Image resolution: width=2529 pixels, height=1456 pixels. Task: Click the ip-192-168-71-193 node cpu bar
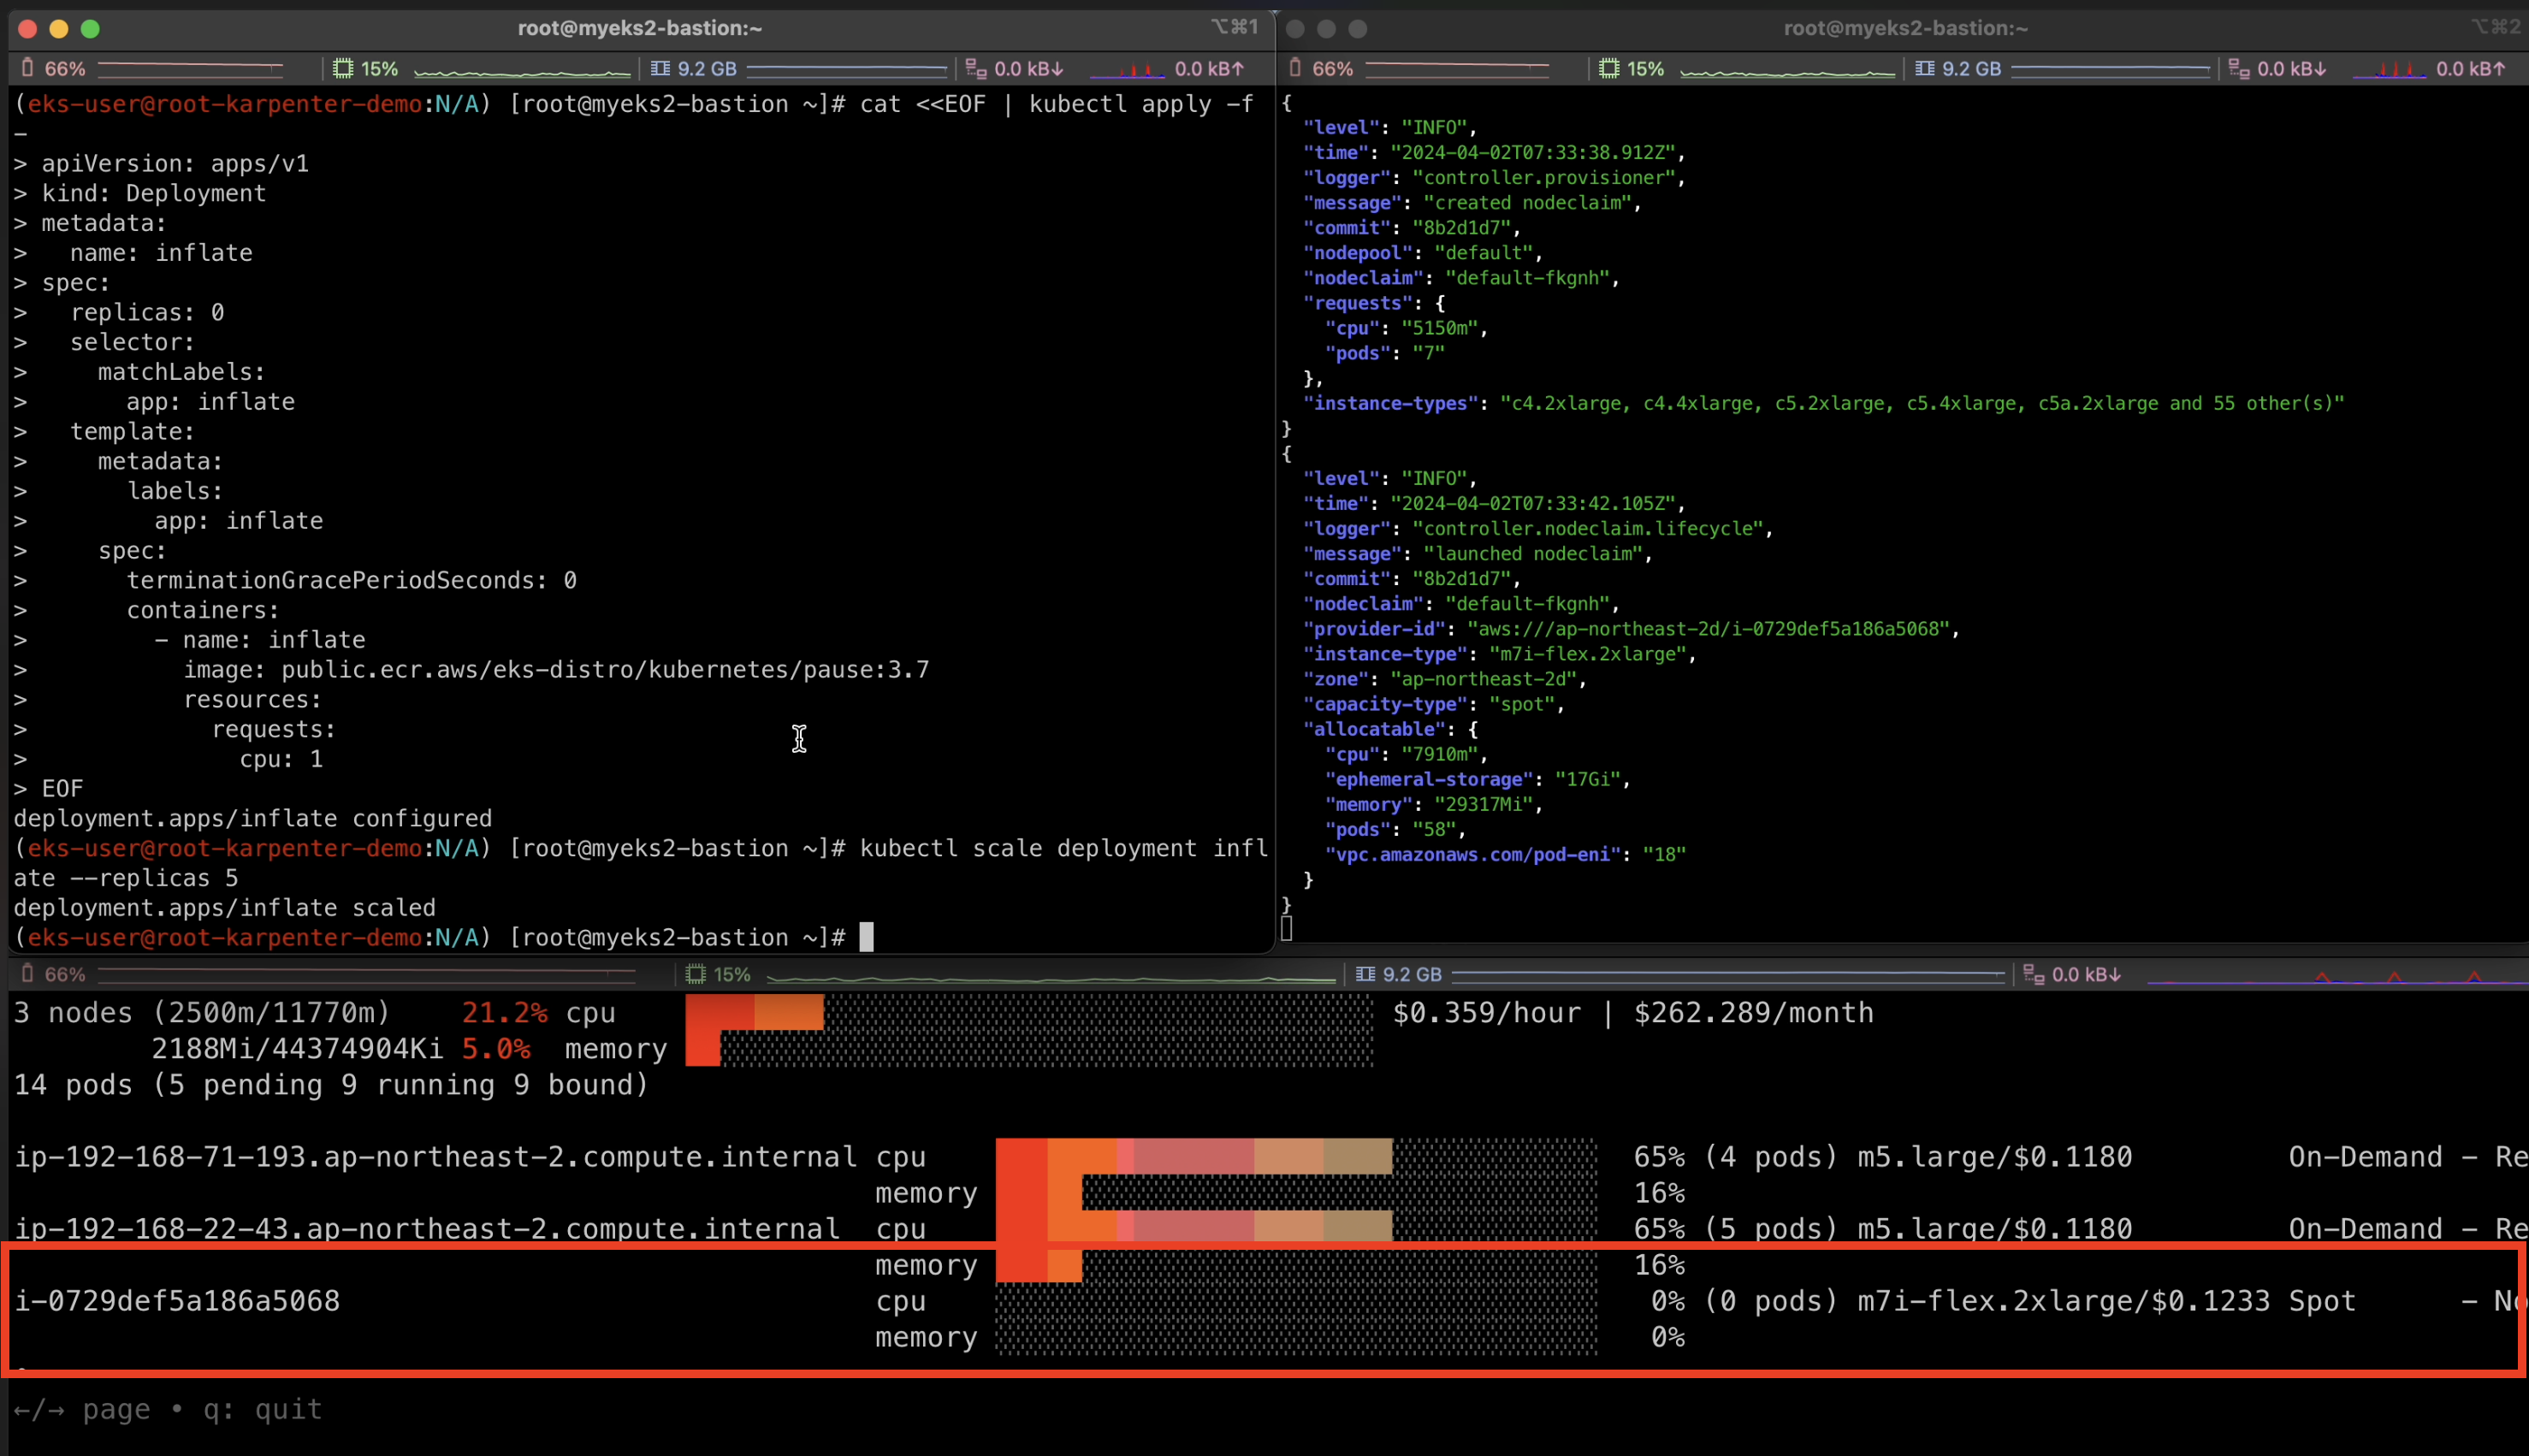coord(1295,1156)
